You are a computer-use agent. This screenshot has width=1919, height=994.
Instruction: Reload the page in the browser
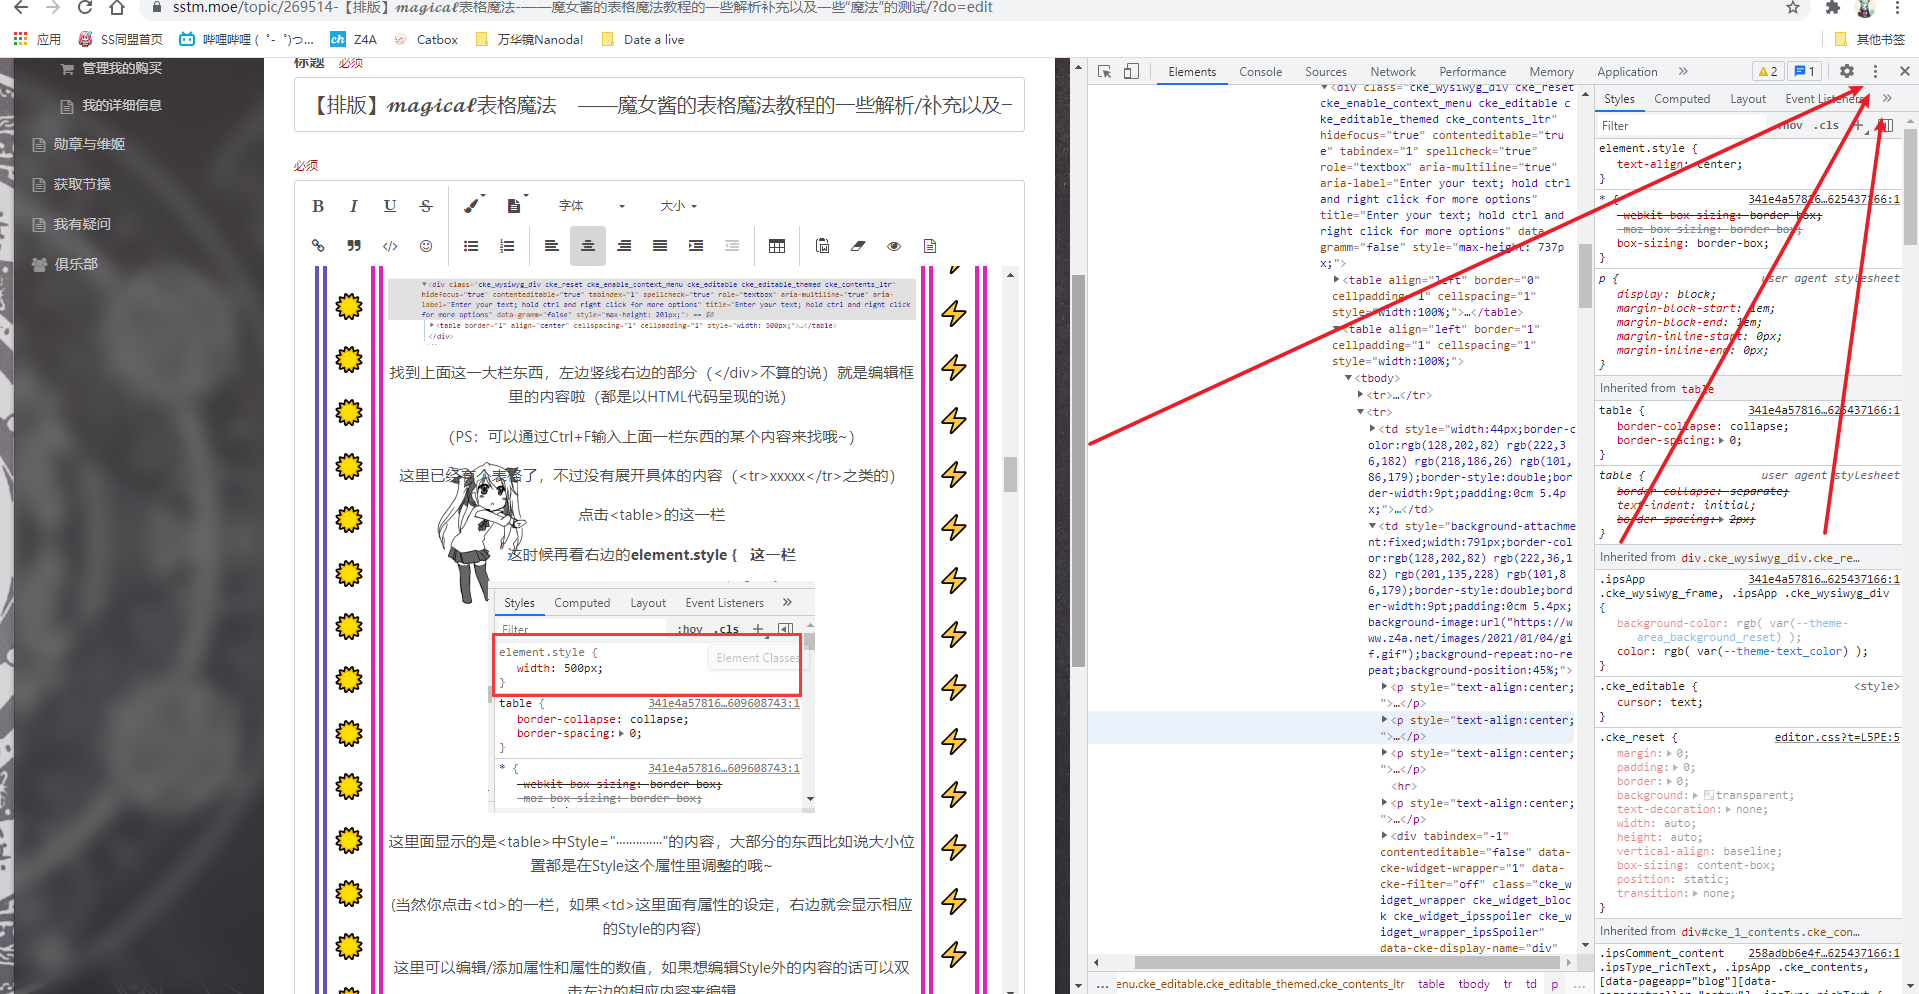tap(85, 8)
